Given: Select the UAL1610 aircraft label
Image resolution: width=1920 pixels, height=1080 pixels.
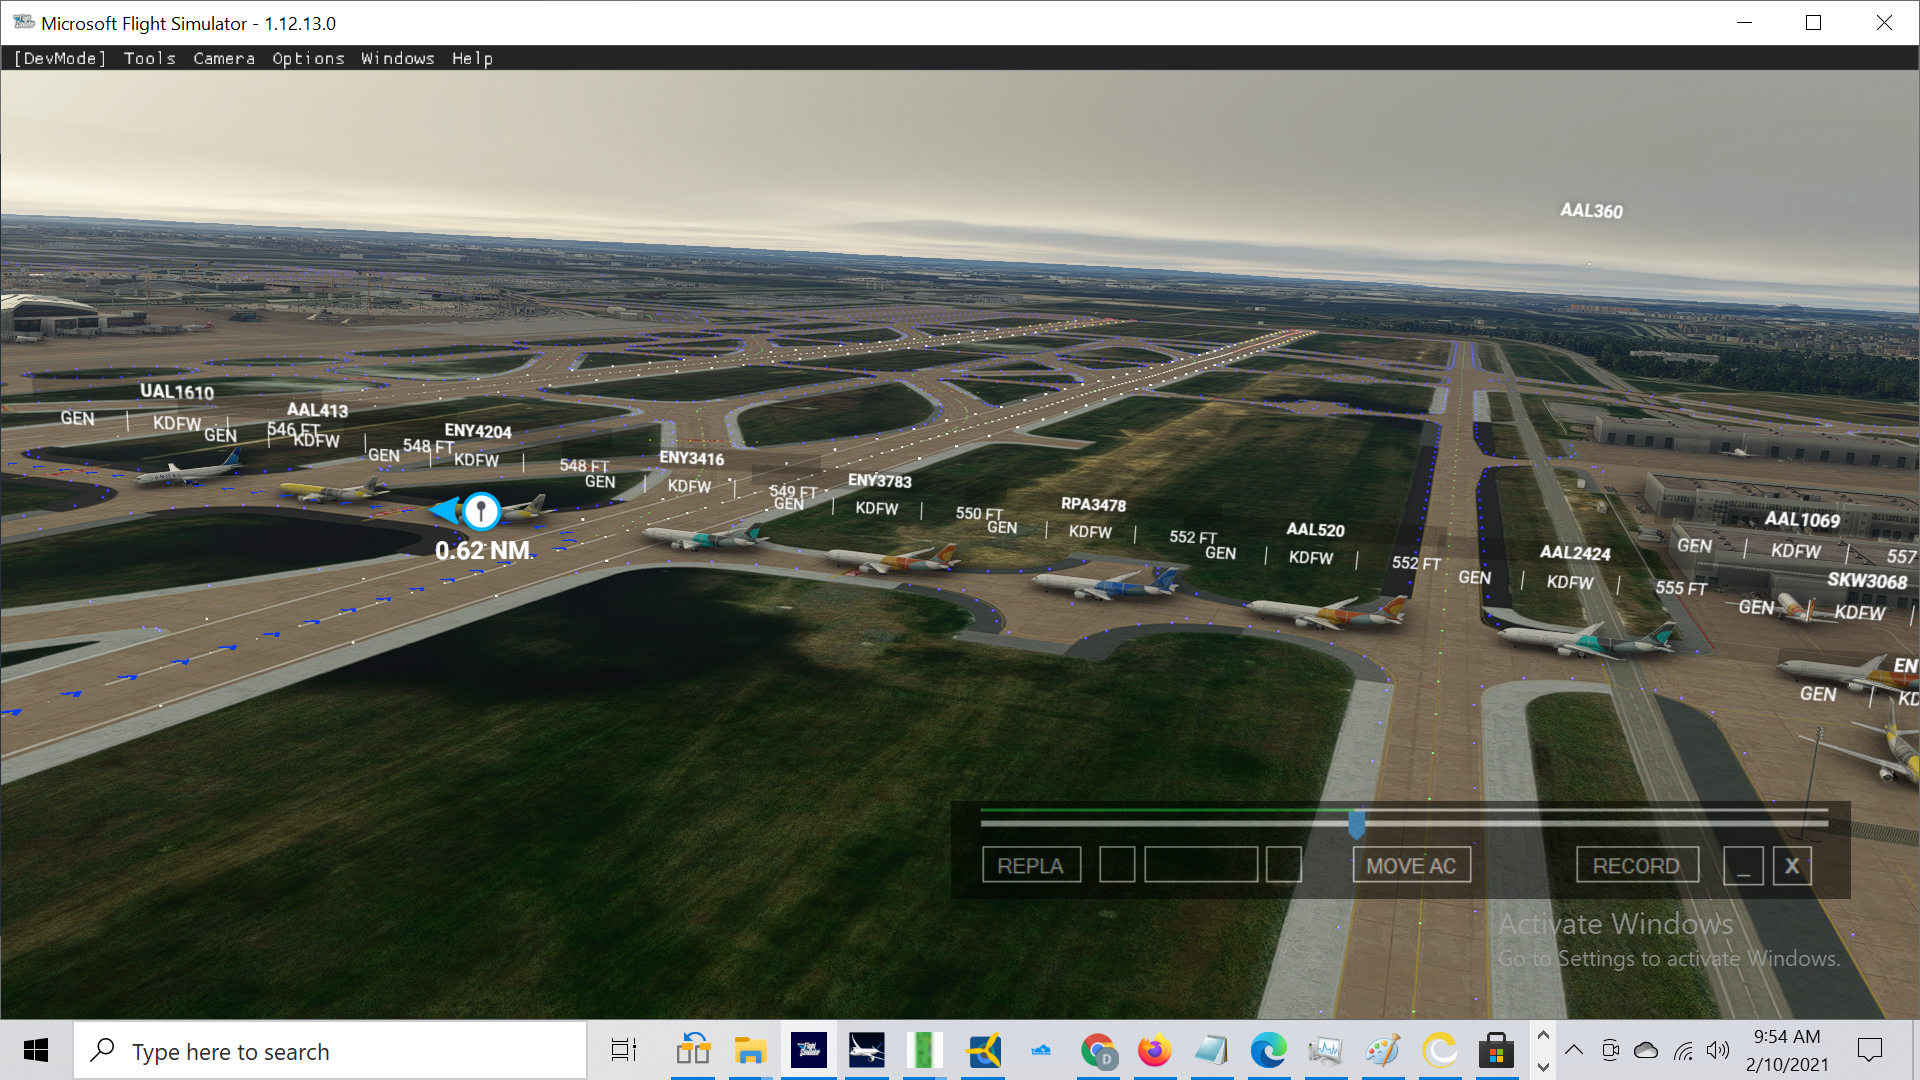Looking at the screenshot, I should (177, 392).
